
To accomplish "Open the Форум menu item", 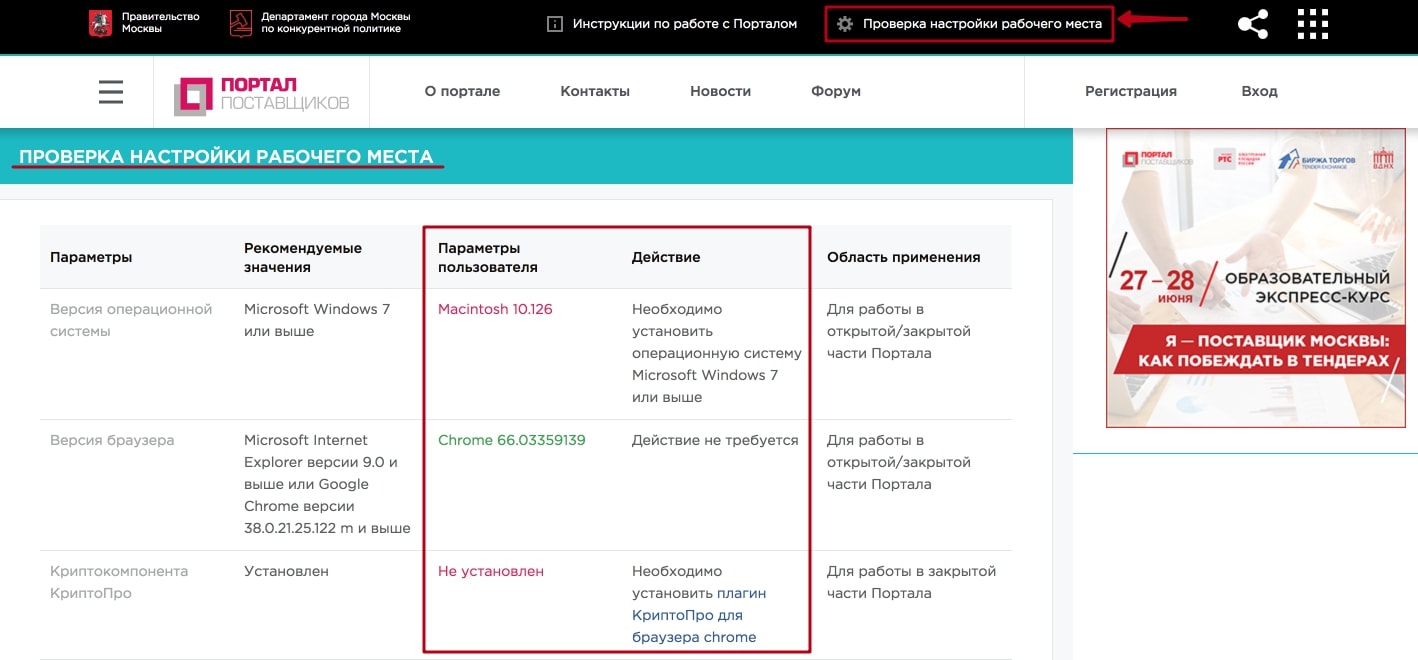I will [836, 91].
